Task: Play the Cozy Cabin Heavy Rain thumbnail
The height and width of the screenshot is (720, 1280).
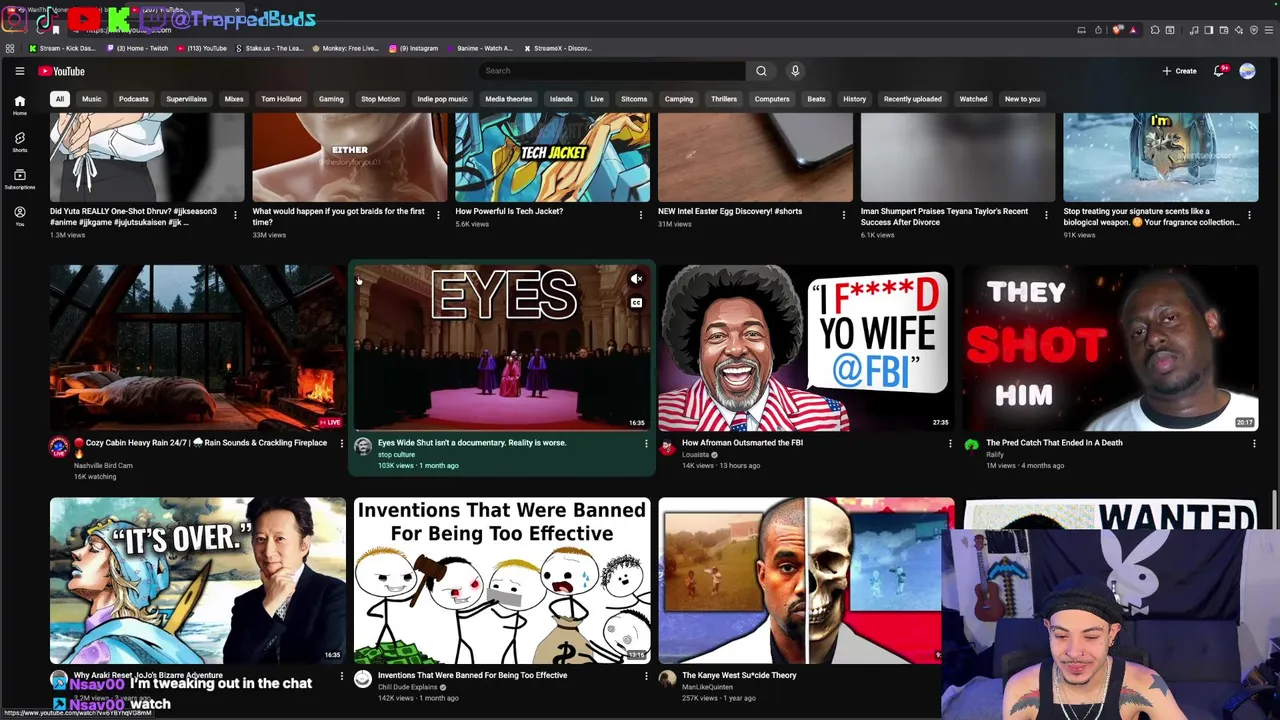Action: (198, 347)
